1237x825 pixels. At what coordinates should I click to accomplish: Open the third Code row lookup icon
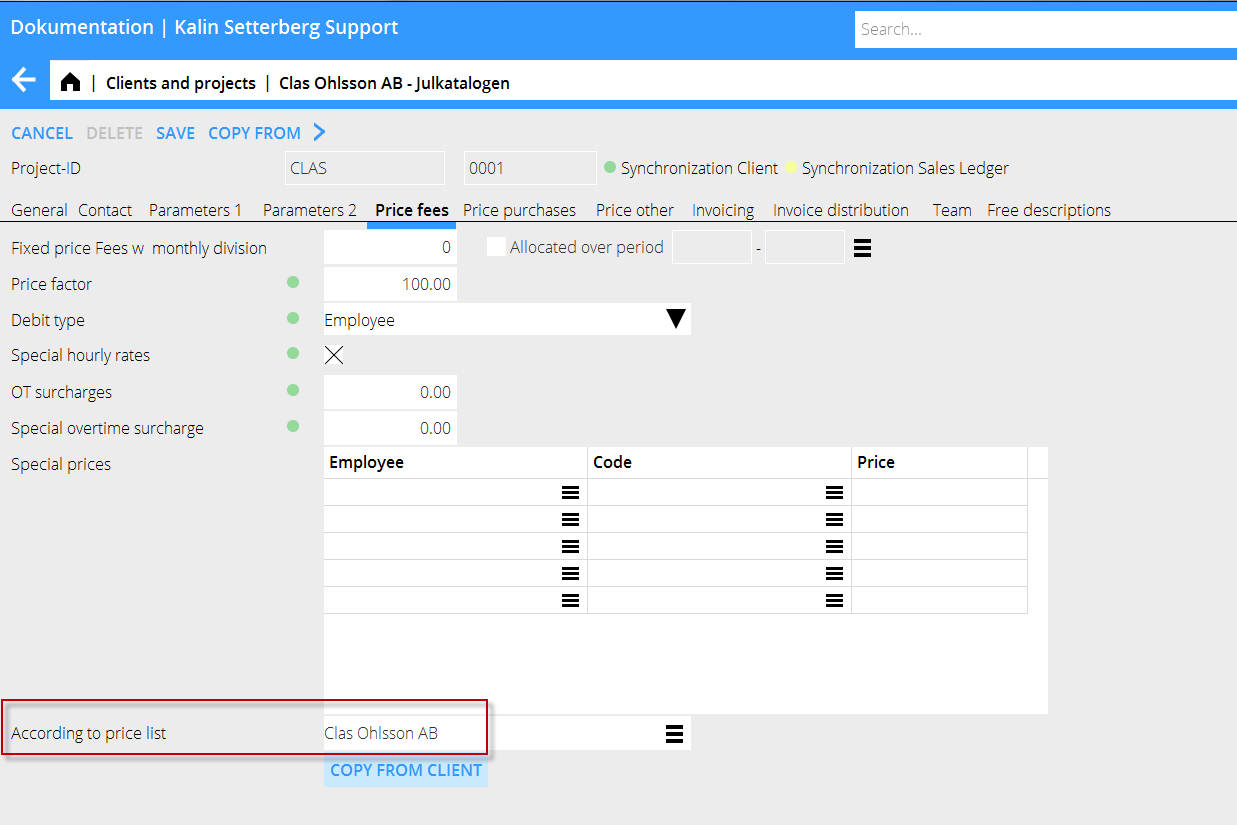(x=834, y=546)
